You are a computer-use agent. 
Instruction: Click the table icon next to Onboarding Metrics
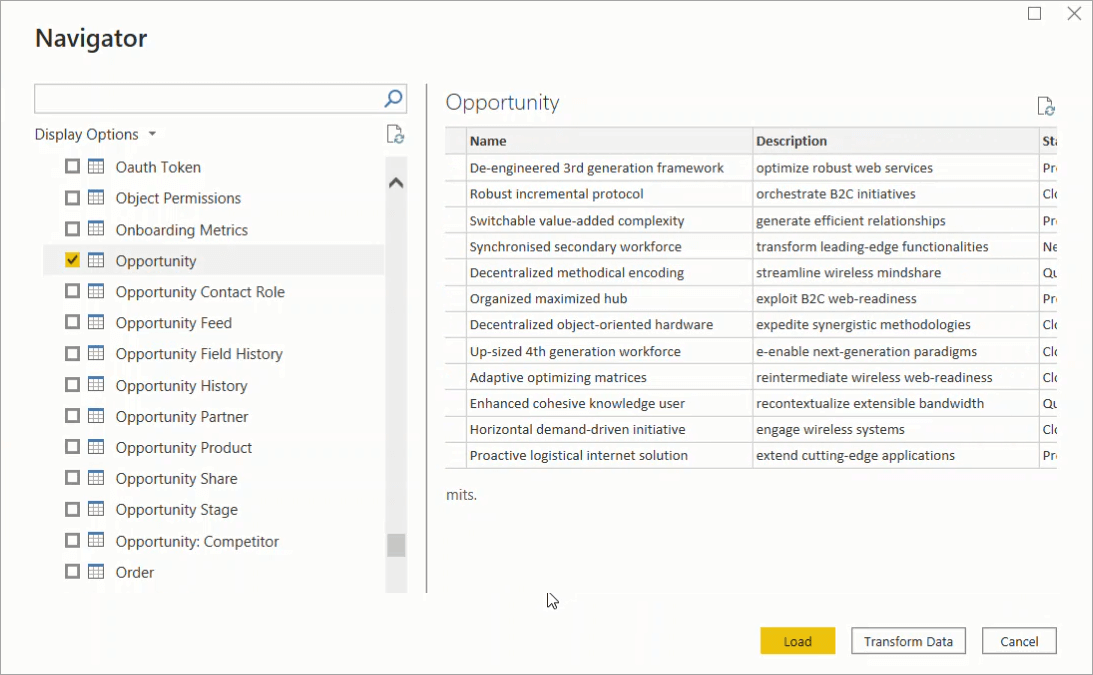tap(95, 229)
